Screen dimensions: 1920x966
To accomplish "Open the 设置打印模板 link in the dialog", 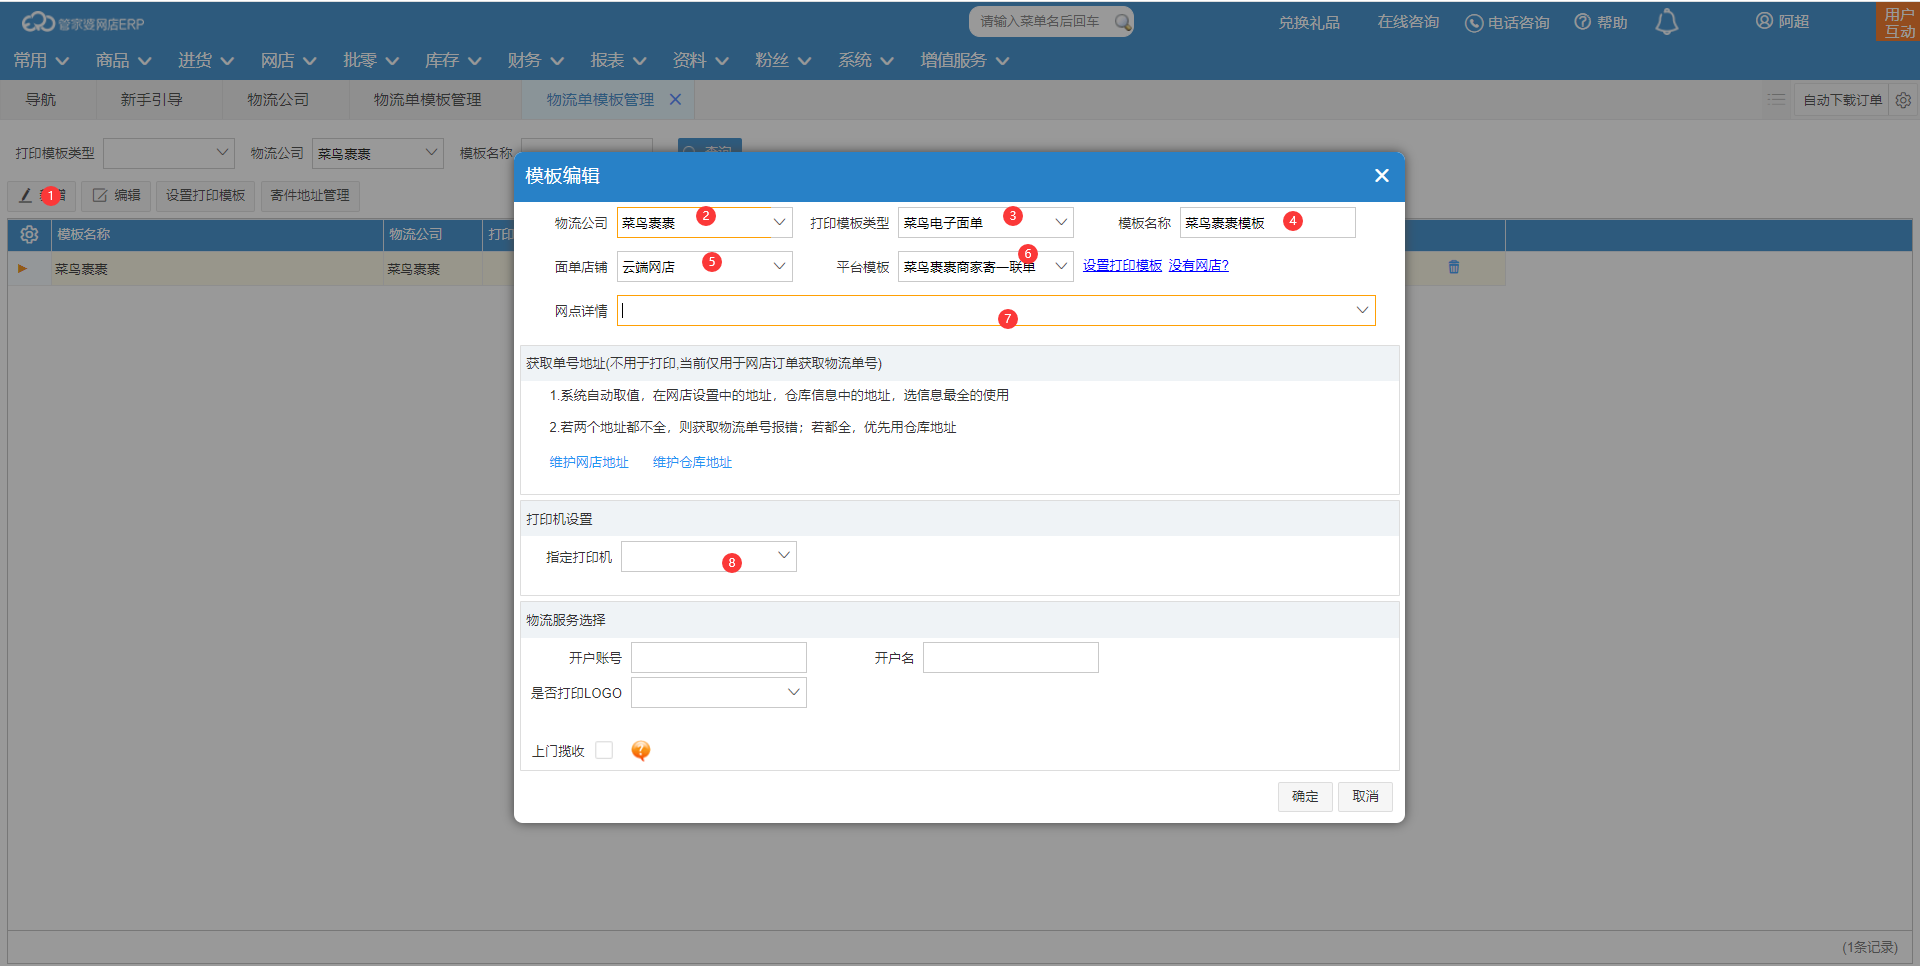I will point(1122,265).
